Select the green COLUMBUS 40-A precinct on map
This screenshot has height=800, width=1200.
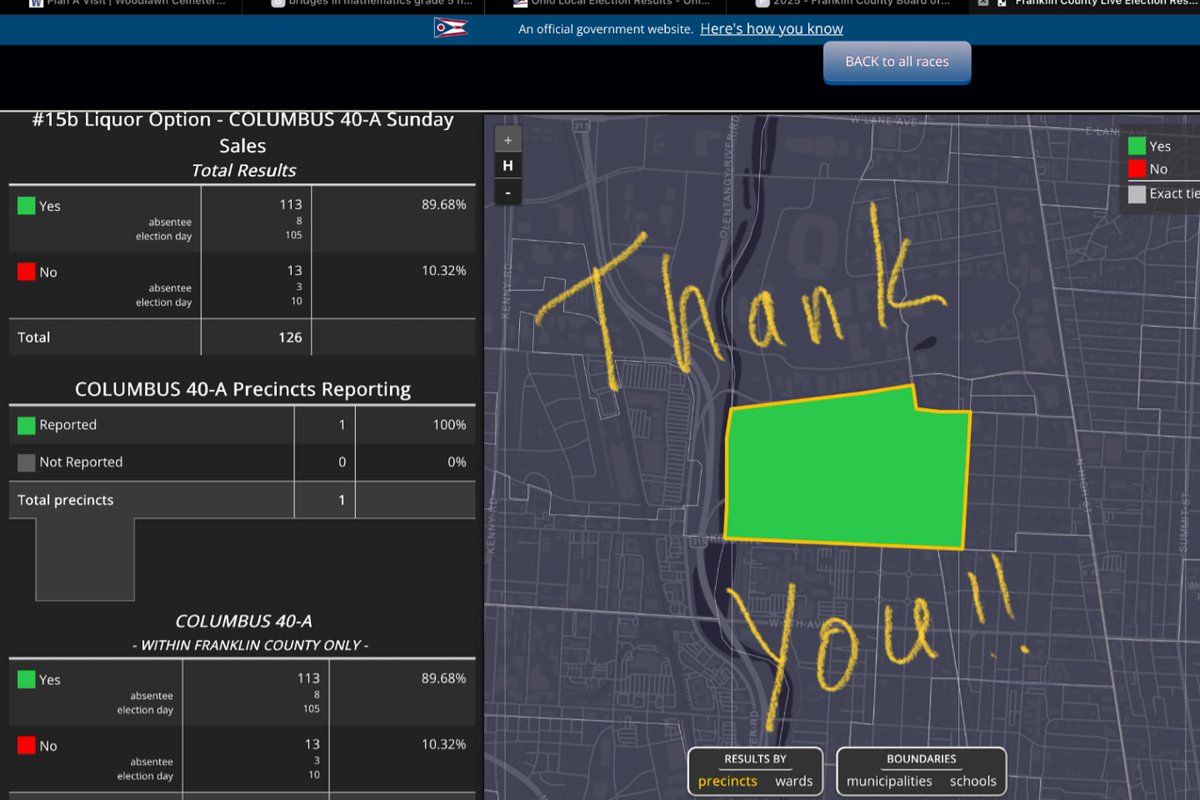click(x=845, y=470)
